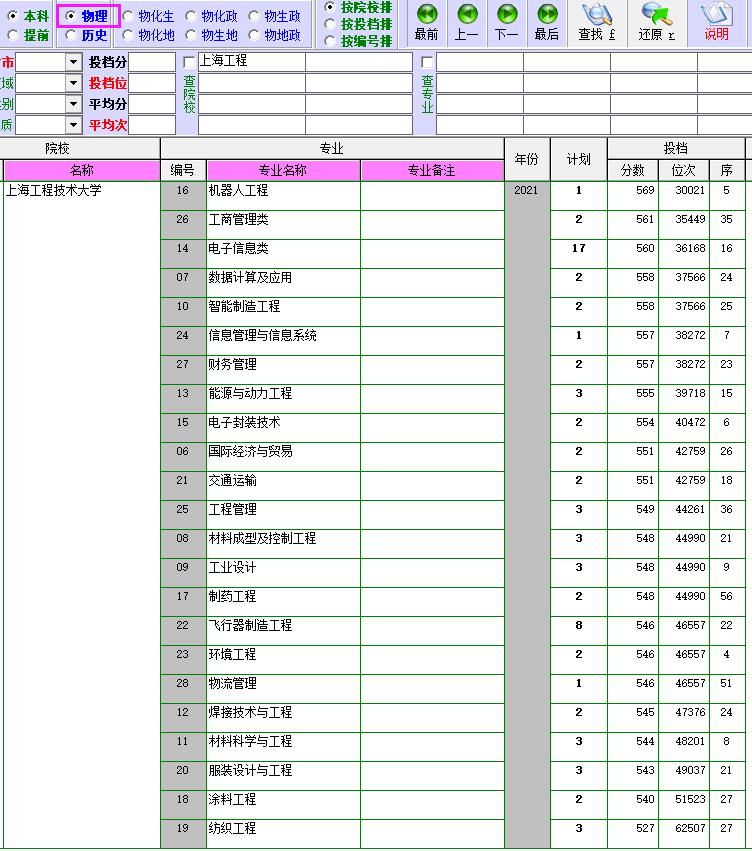Screen dimensions: 752x851
Task: Click the 平均分 input field
Action: tap(152, 104)
